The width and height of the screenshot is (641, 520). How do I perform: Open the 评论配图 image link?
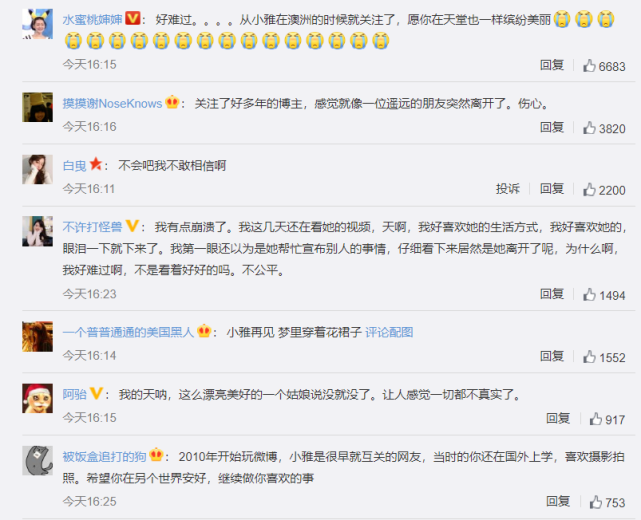389,332
